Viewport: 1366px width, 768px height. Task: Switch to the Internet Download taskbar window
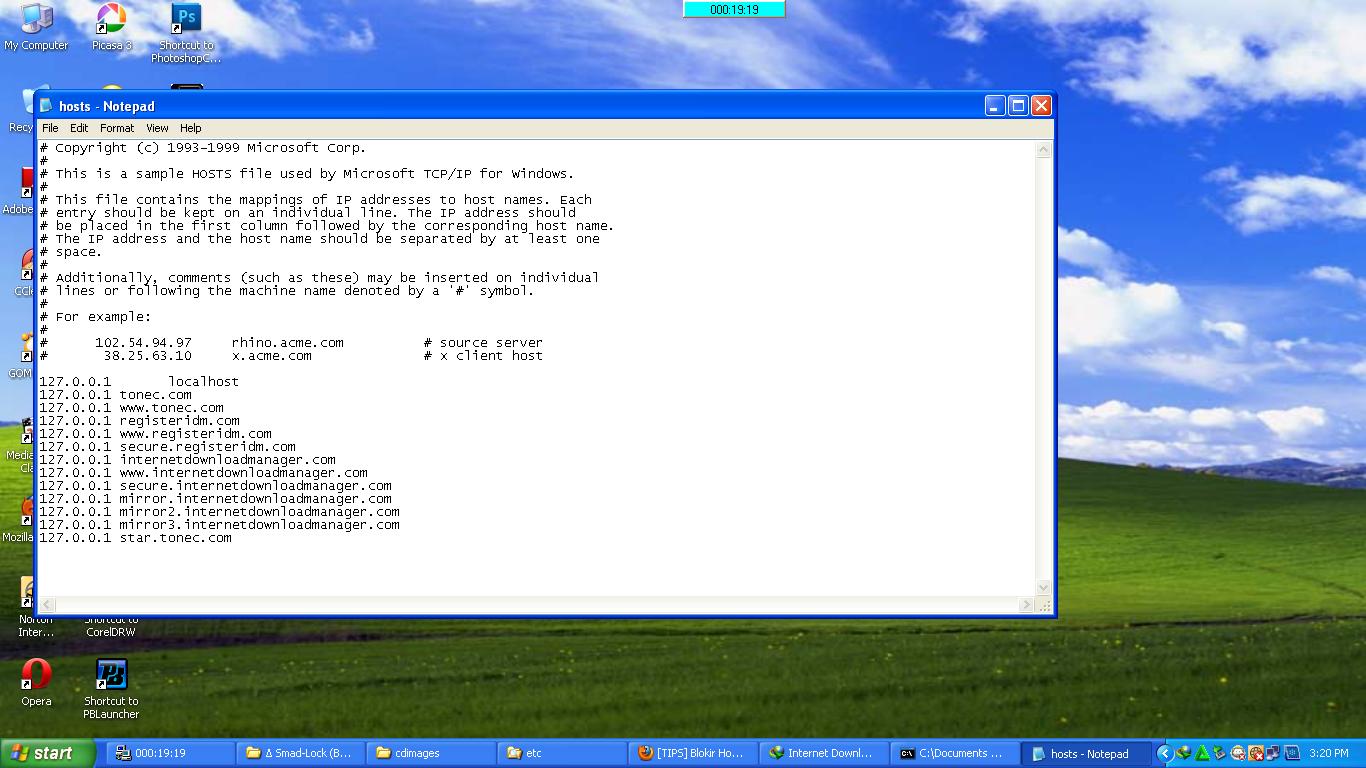(x=822, y=753)
